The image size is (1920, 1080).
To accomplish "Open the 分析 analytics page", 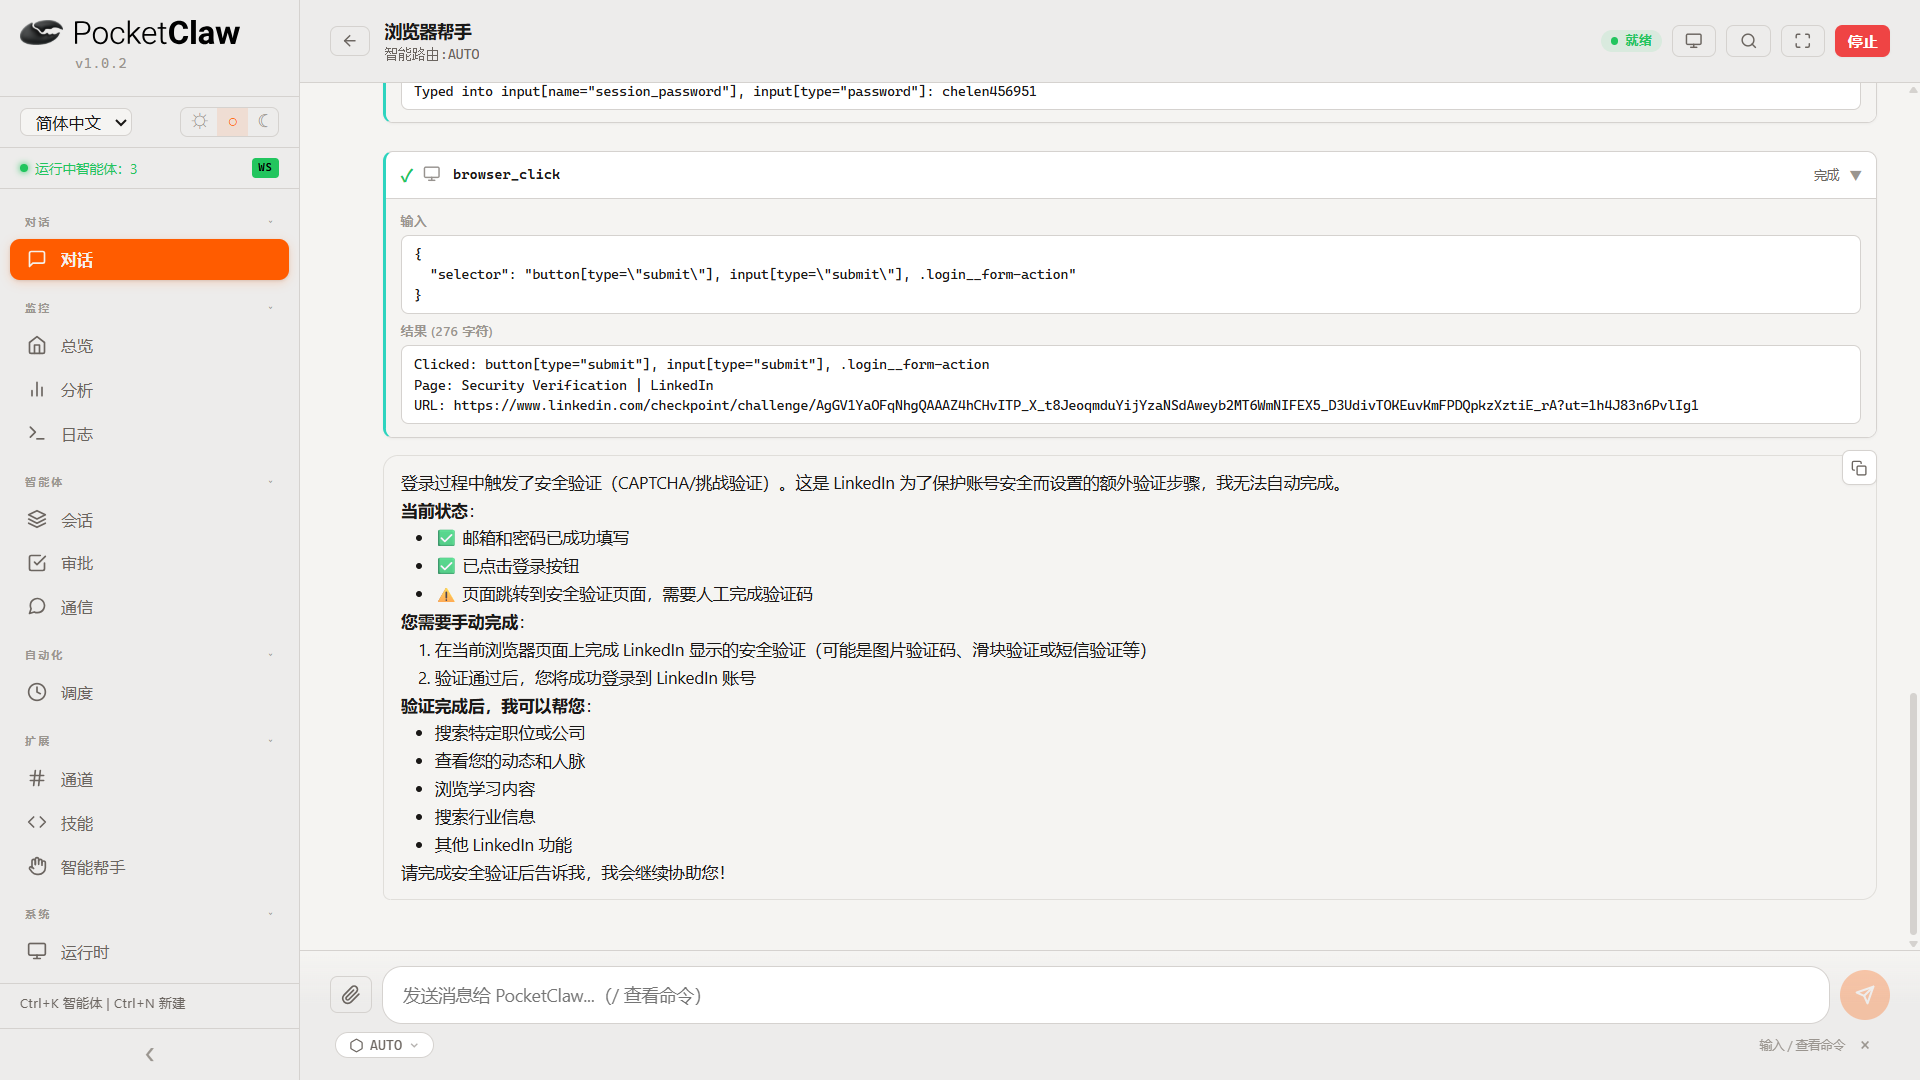I will pos(149,390).
